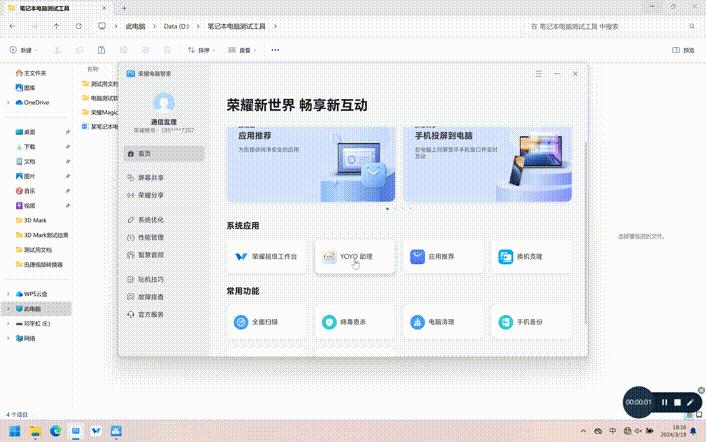
Task: Open 病毒查杀 virus scan
Action: pyautogui.click(x=355, y=322)
